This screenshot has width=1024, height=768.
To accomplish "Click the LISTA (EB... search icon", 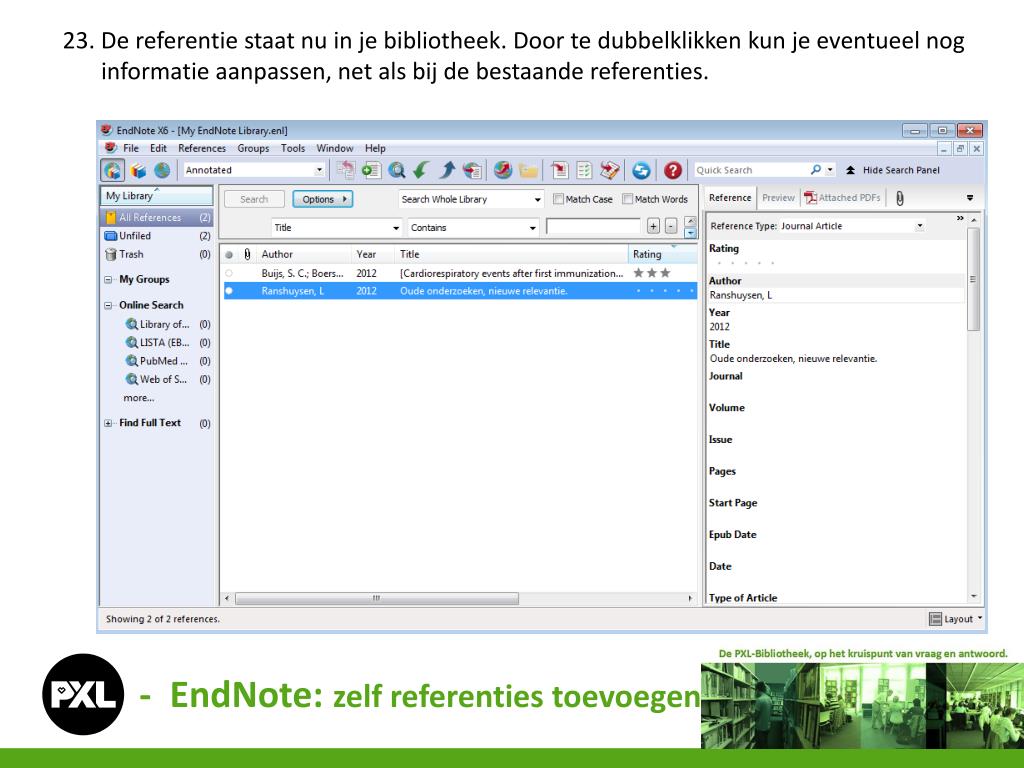I will point(131,343).
